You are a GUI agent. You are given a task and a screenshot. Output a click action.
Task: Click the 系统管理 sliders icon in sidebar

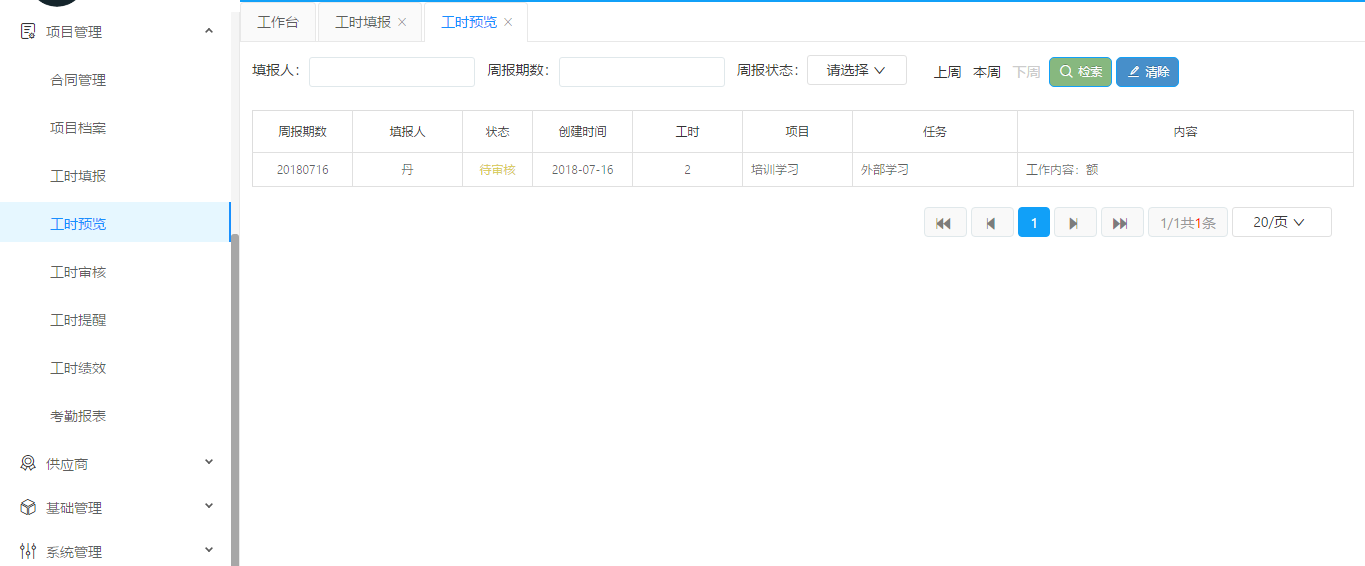[28, 552]
